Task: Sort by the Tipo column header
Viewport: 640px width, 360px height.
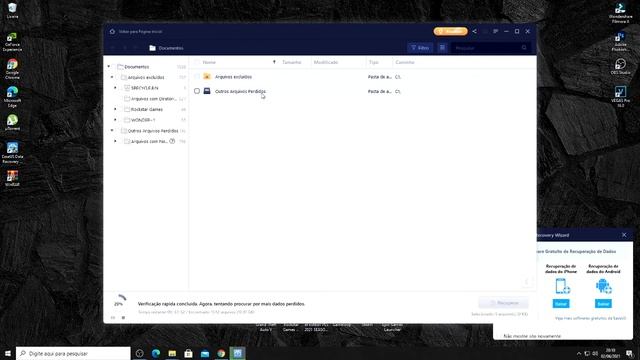Action: 373,62
